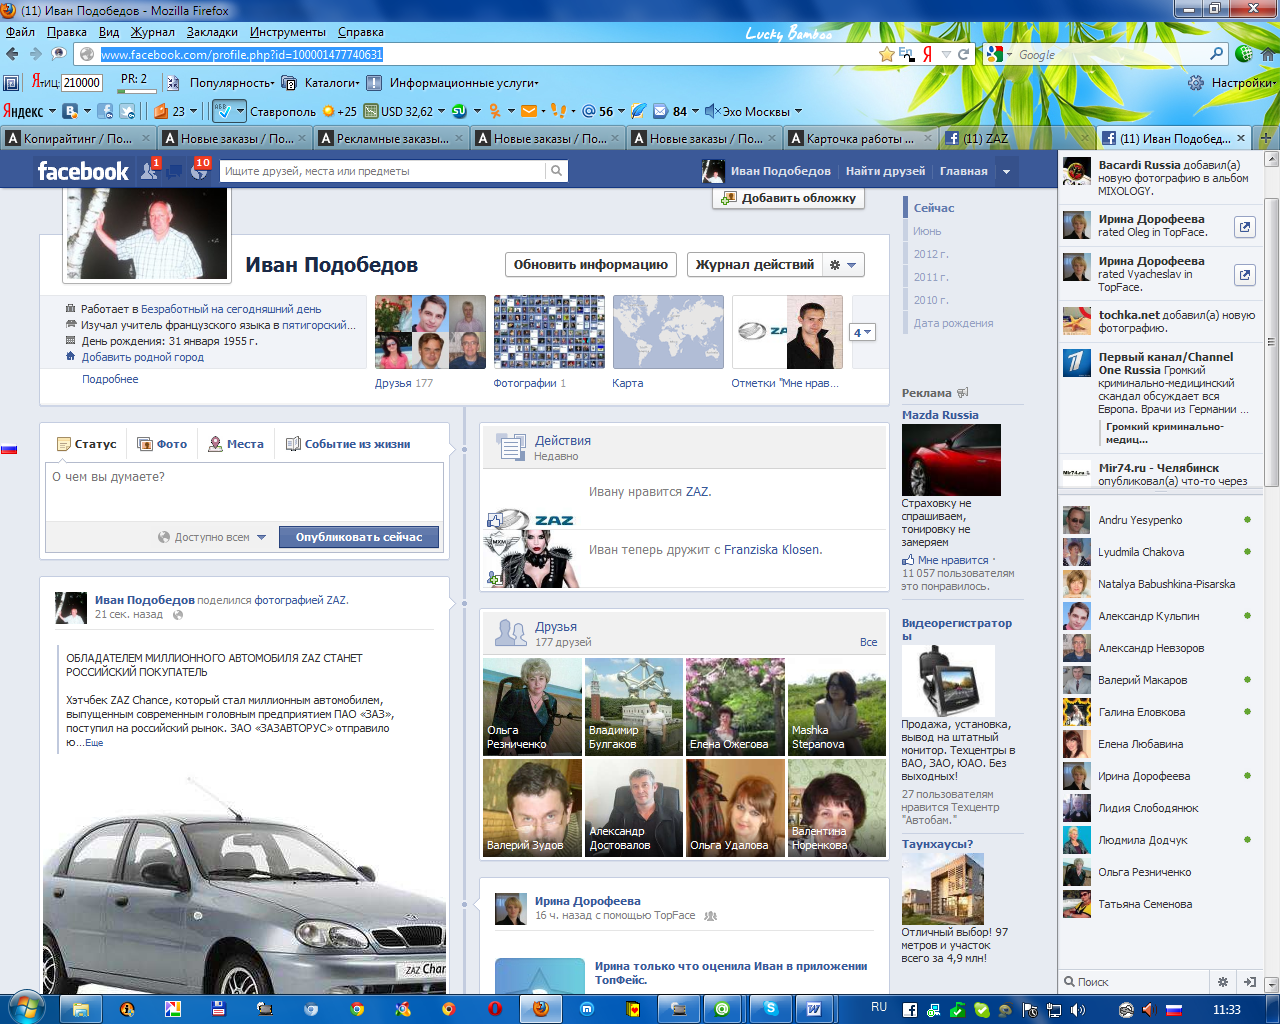Image resolution: width=1280 pixels, height=1024 pixels.
Task: Expand more profile sections button 4
Action: click(863, 332)
